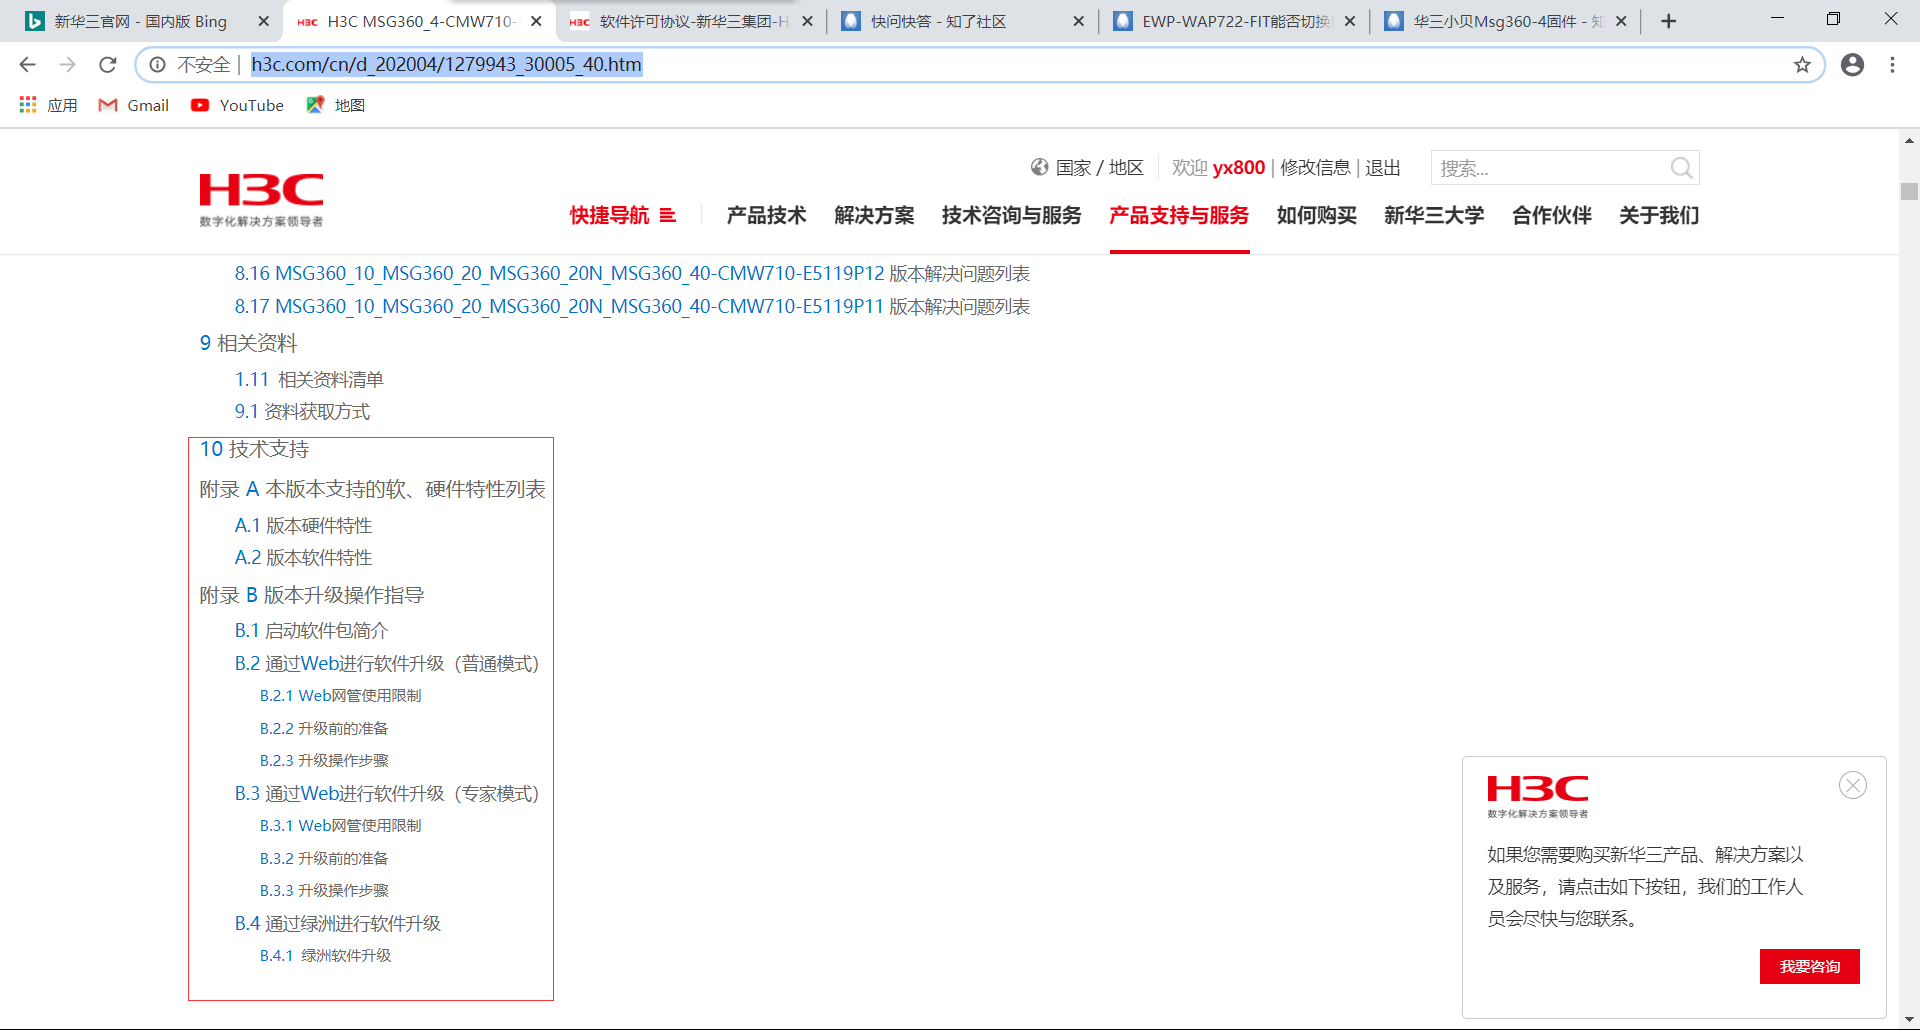Open the 如何购买 menu
1920x1030 pixels.
1317,215
